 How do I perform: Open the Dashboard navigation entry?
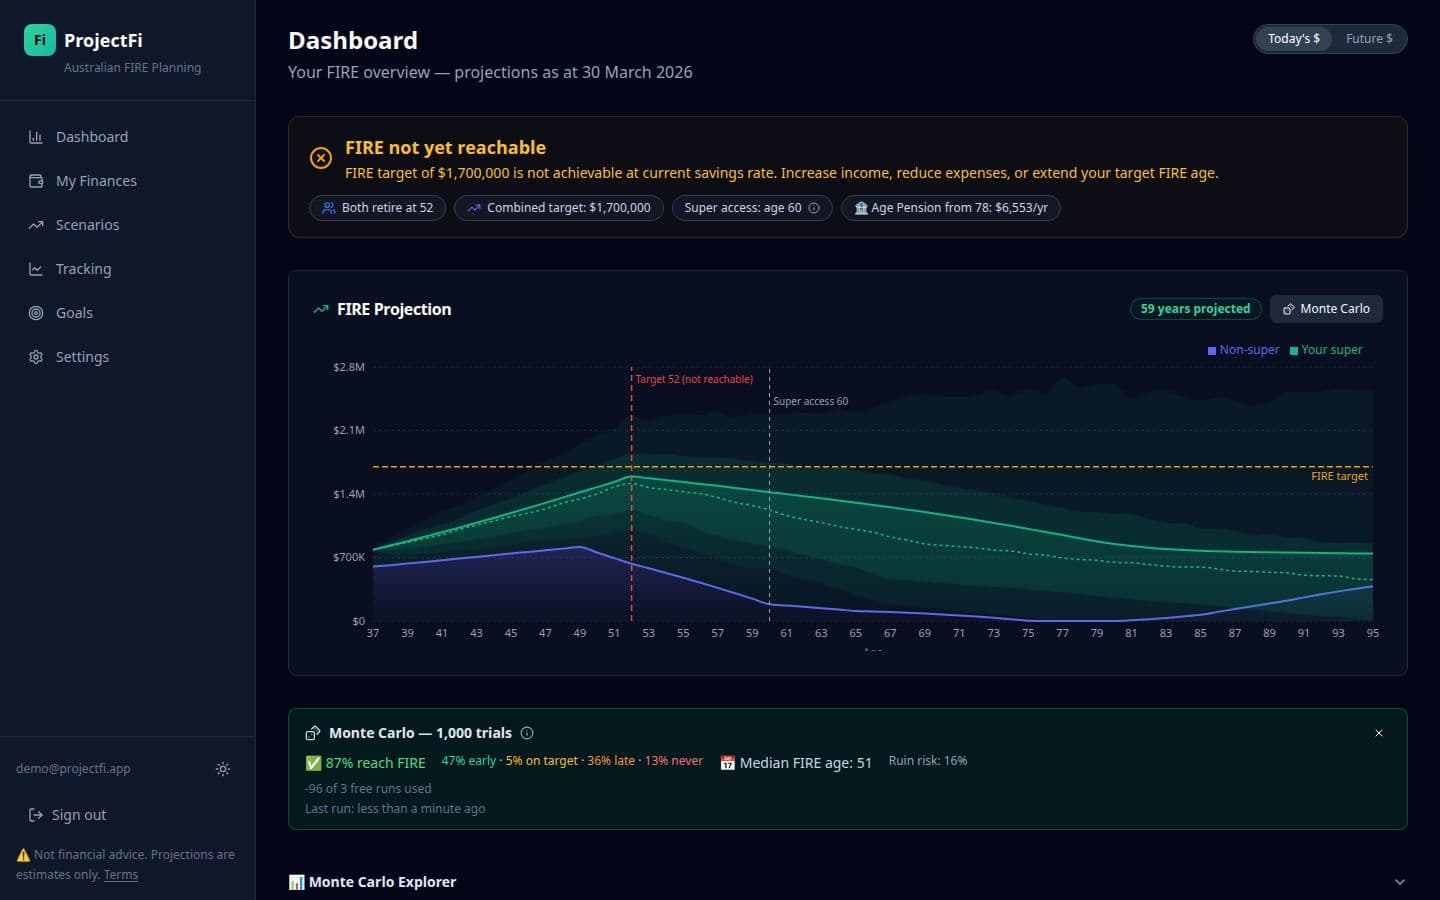click(x=92, y=137)
